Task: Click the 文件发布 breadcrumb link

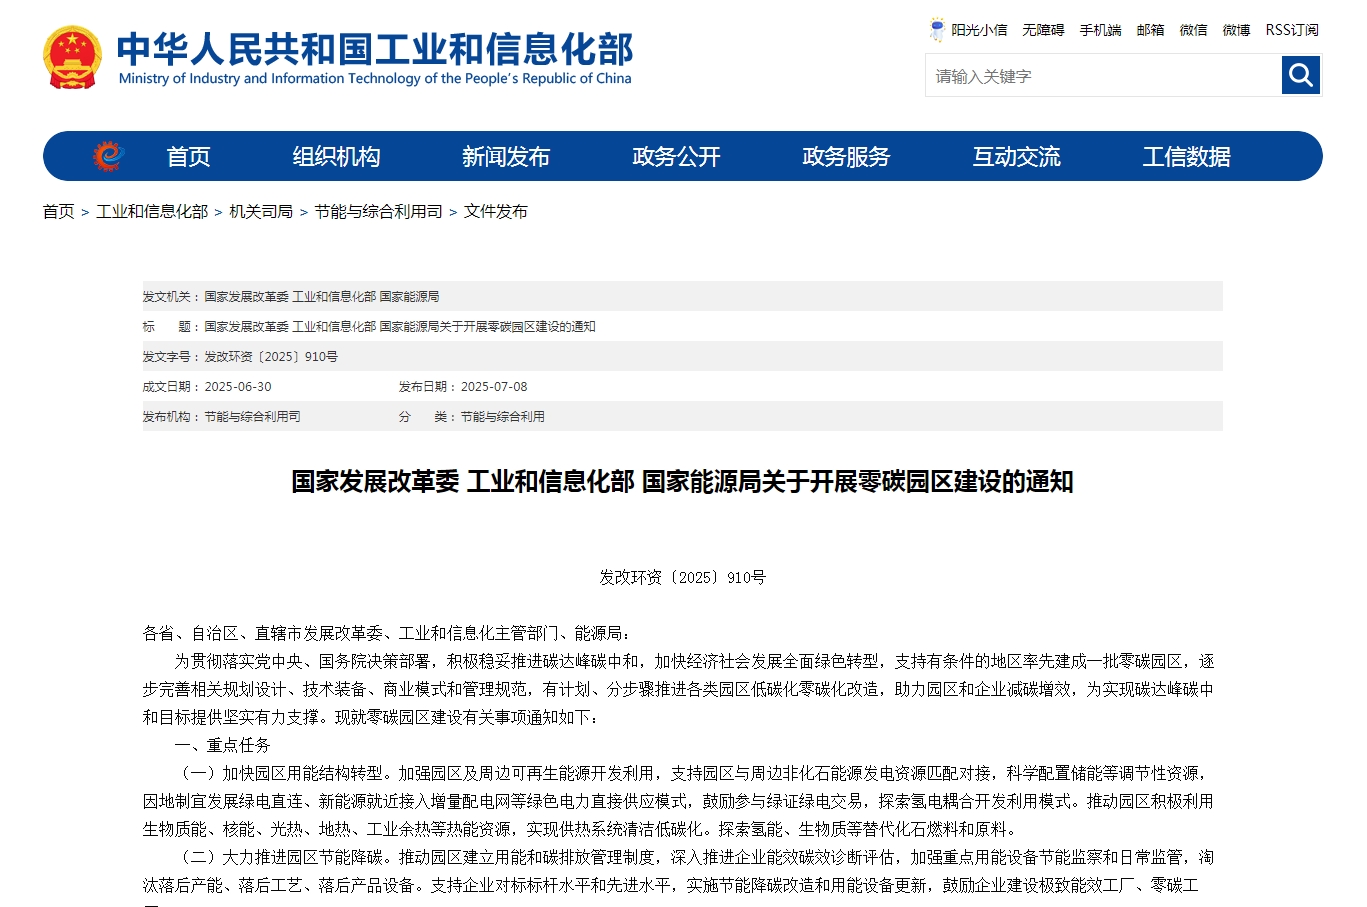Action: [x=498, y=211]
